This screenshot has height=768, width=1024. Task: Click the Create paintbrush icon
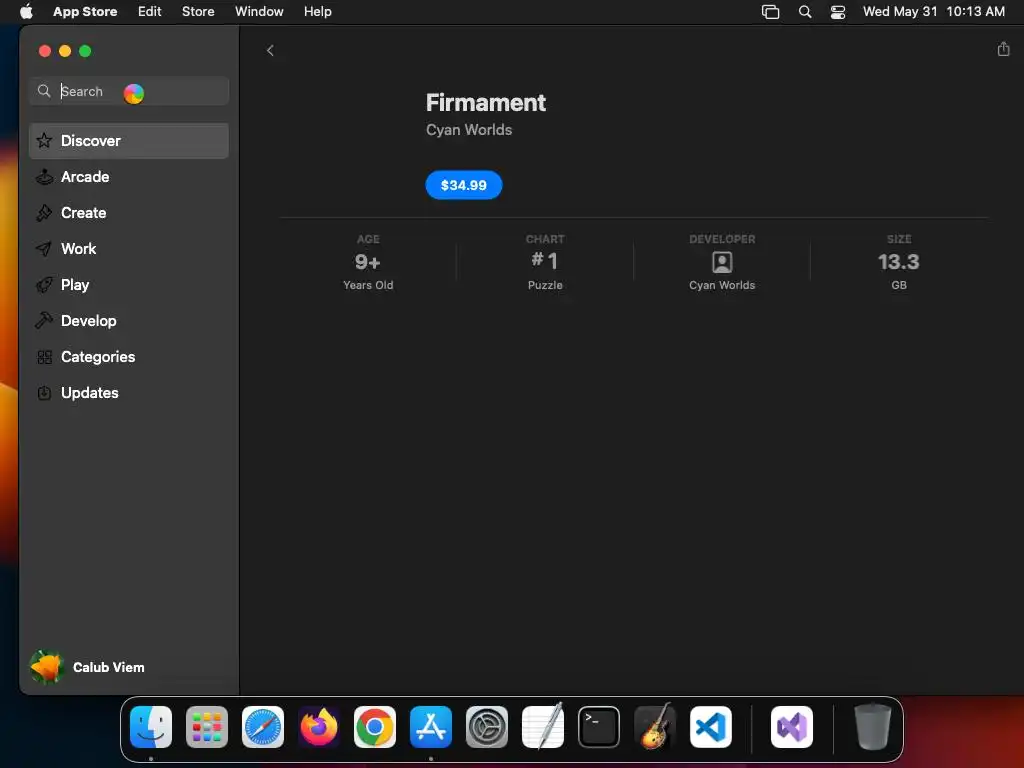pyautogui.click(x=44, y=213)
